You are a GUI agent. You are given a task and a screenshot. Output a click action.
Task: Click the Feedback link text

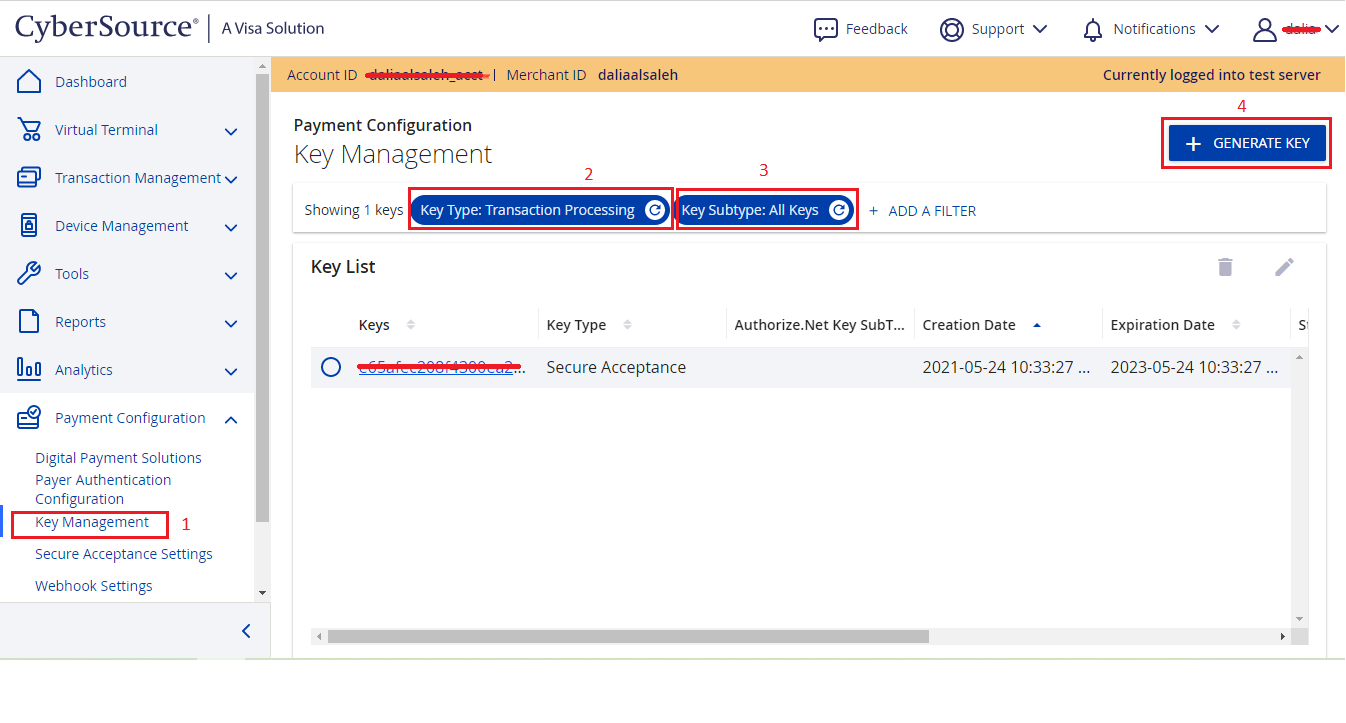[877, 29]
